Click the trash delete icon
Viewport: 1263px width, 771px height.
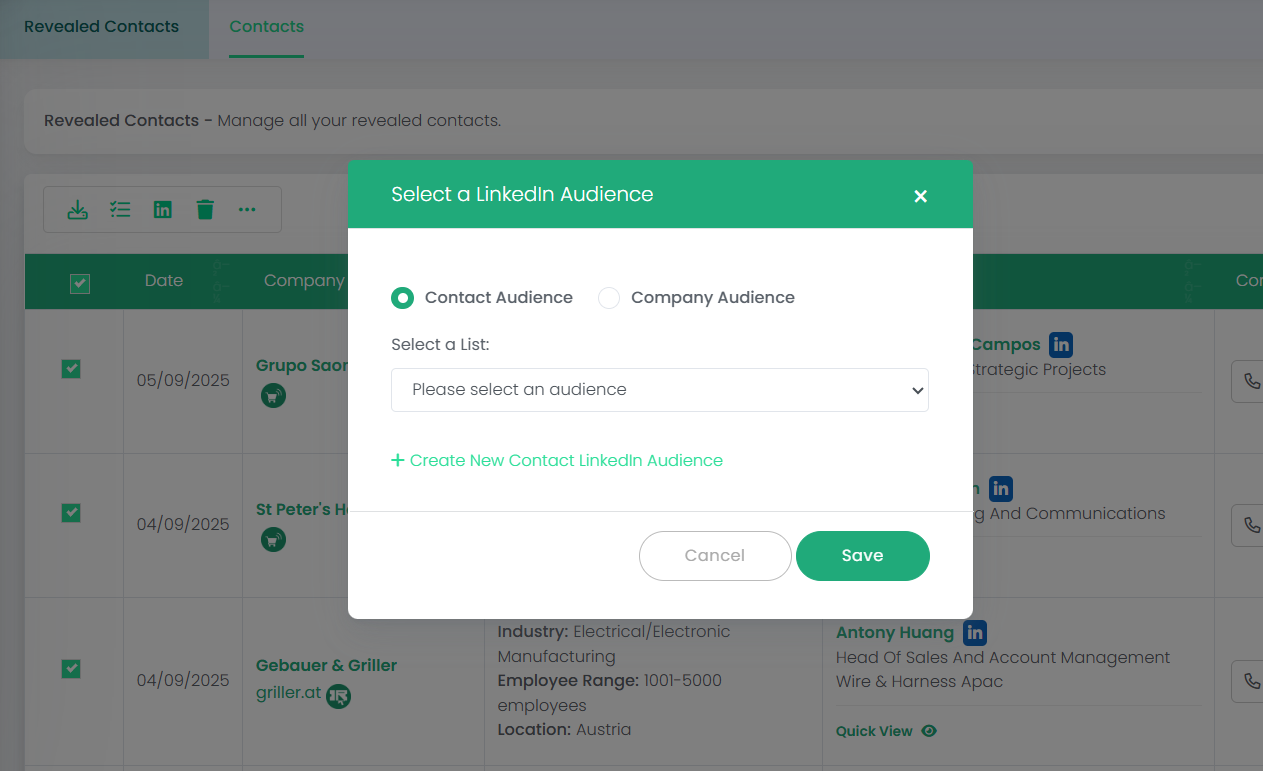205,209
